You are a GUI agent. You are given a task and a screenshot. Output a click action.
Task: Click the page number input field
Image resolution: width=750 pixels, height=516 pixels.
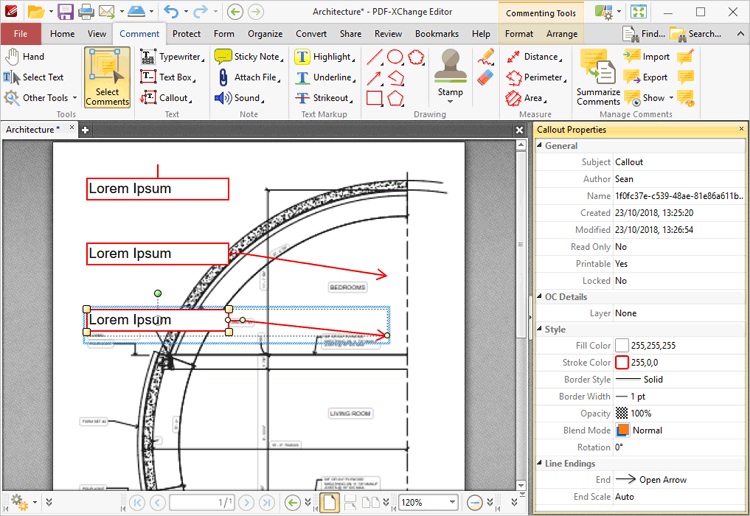tap(201, 503)
